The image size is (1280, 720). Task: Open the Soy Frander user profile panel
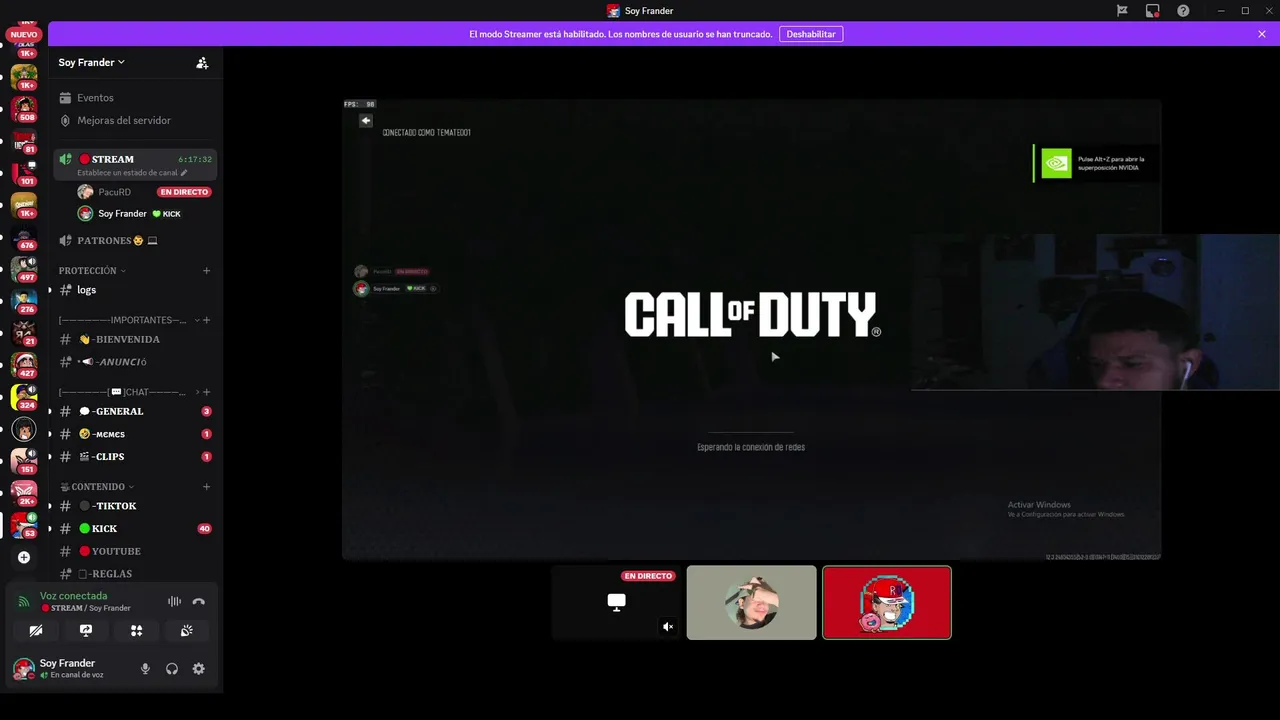coord(70,669)
